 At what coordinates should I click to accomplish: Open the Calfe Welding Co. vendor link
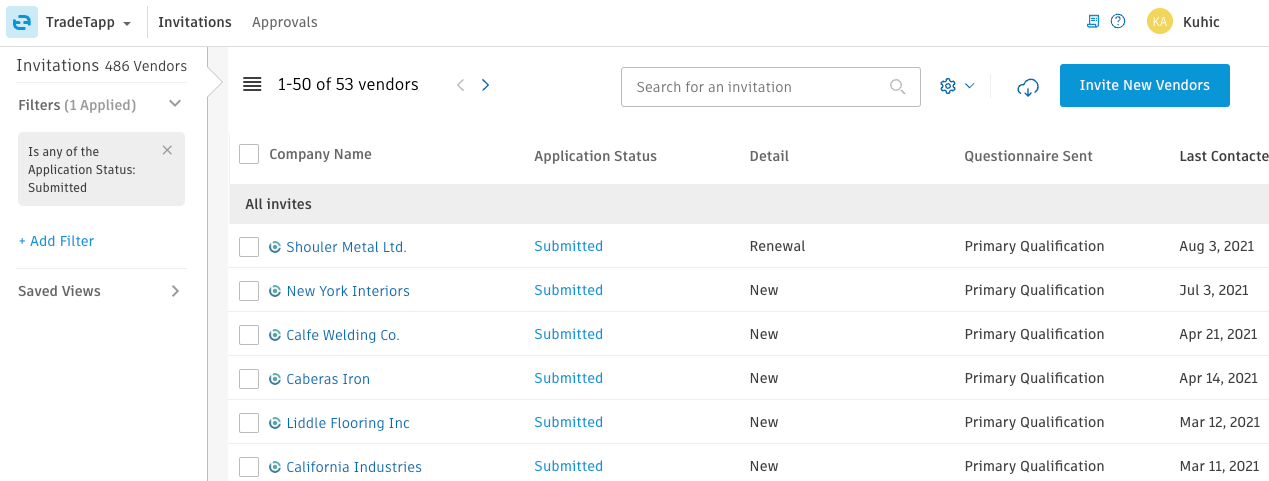pos(343,335)
